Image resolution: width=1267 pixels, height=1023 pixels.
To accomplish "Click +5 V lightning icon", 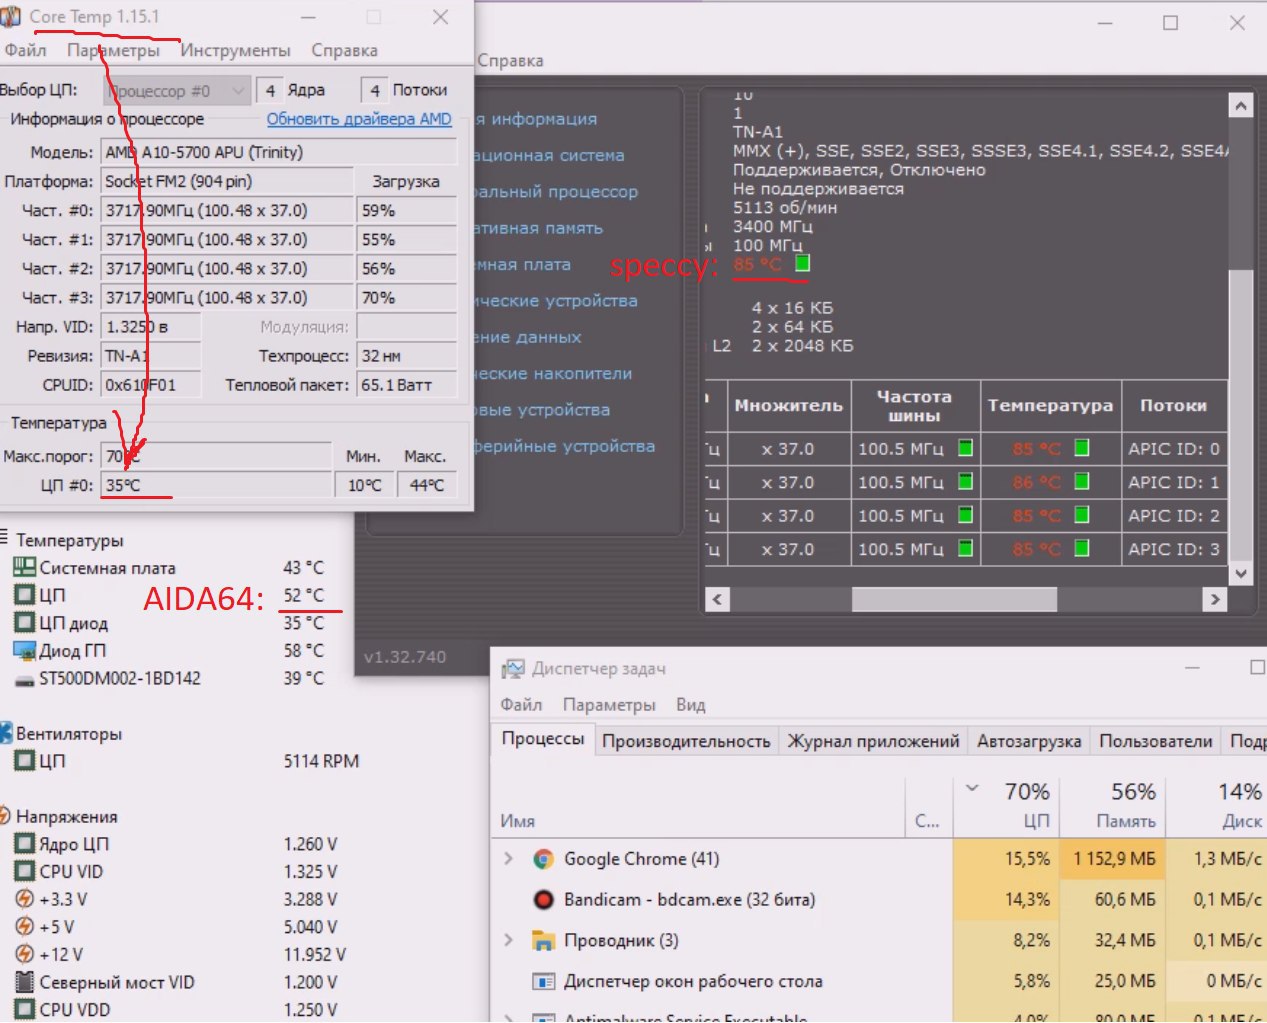I will click(24, 927).
